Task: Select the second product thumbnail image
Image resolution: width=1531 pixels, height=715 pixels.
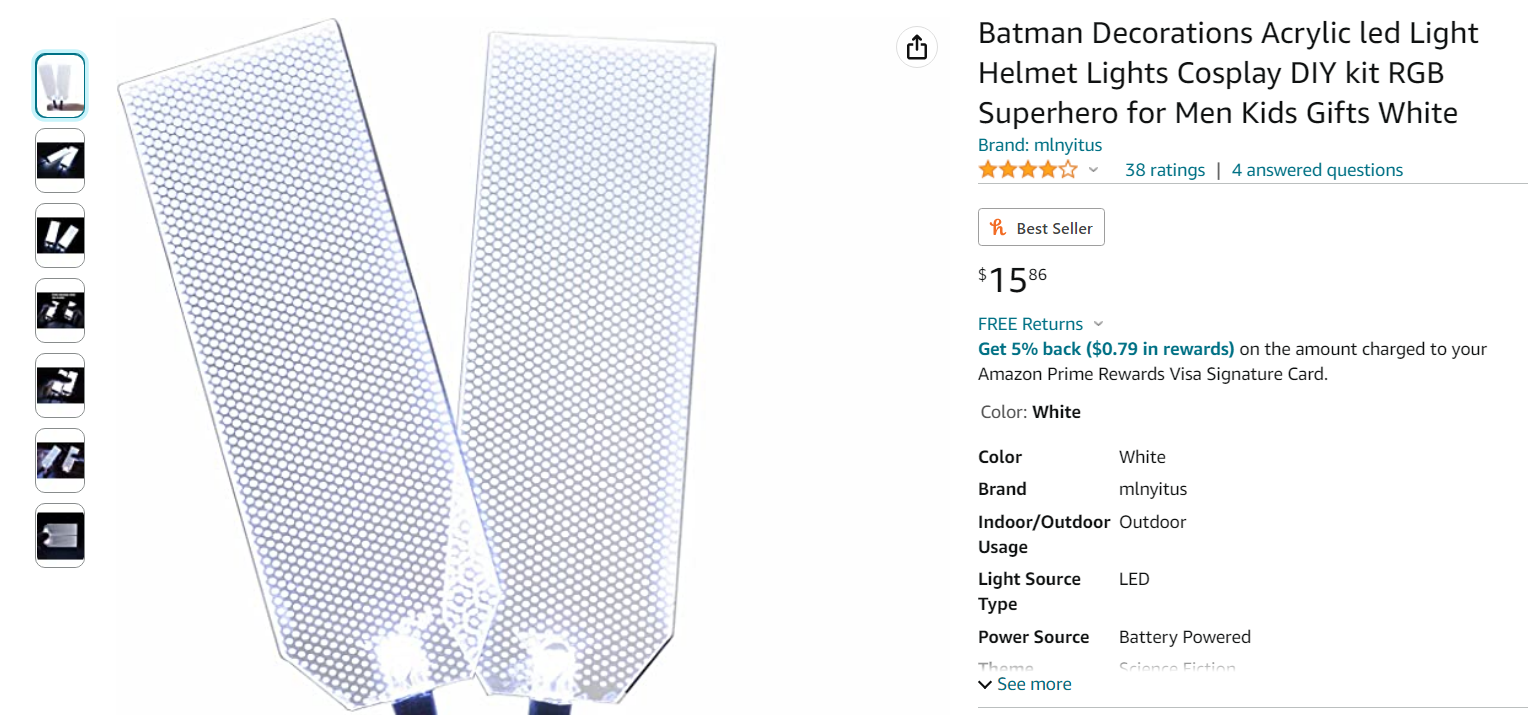Action: pos(60,160)
